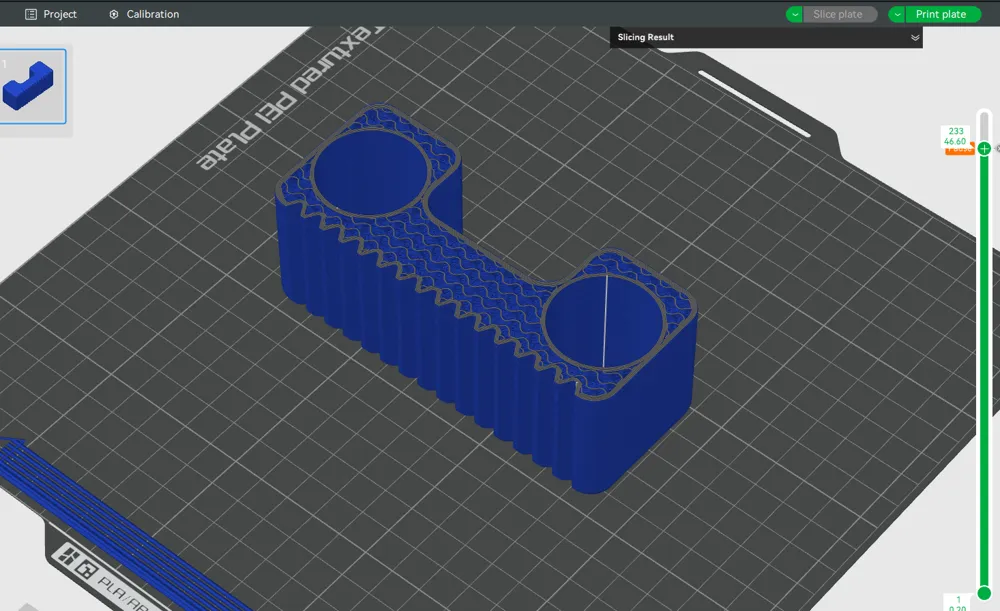This screenshot has height=611, width=1000.
Task: Open the Slice plate dropdown arrow
Action: pos(795,14)
